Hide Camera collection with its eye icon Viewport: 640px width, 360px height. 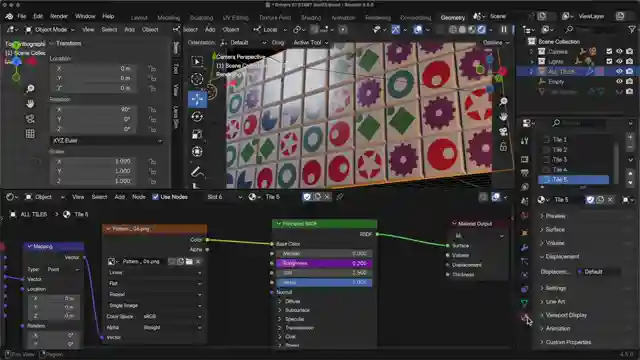[619, 51]
